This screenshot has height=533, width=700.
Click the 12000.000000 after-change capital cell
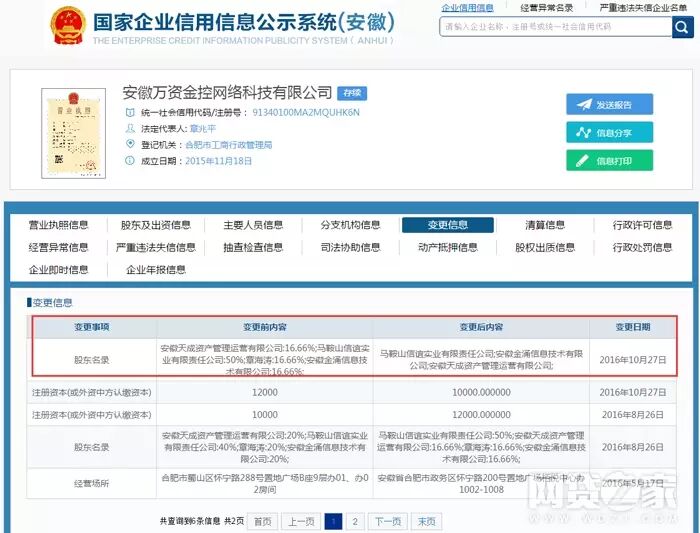point(481,415)
